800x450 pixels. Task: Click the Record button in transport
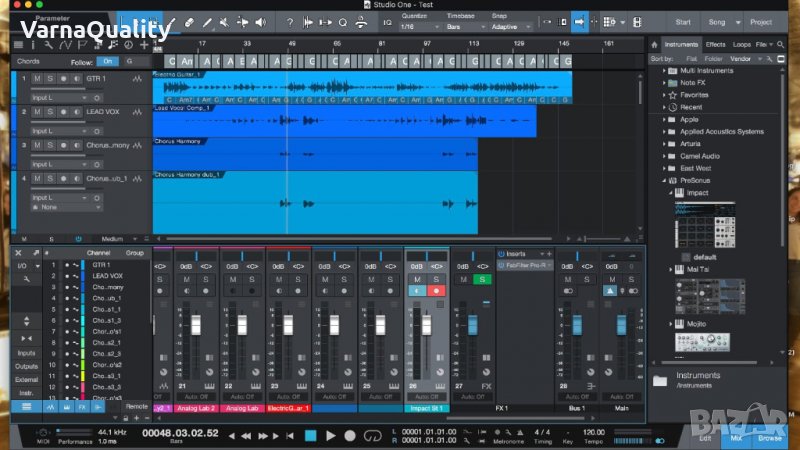point(349,436)
